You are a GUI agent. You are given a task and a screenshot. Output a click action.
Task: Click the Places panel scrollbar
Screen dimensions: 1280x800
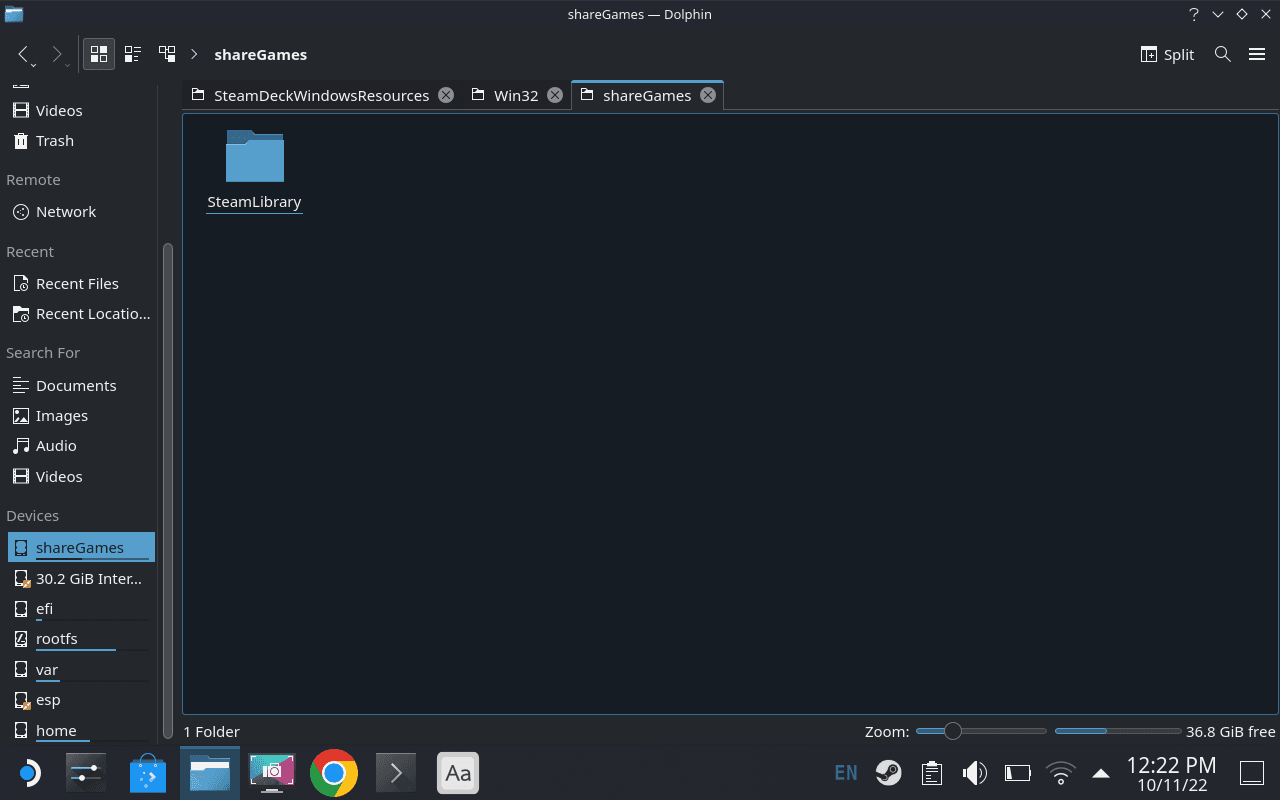168,490
